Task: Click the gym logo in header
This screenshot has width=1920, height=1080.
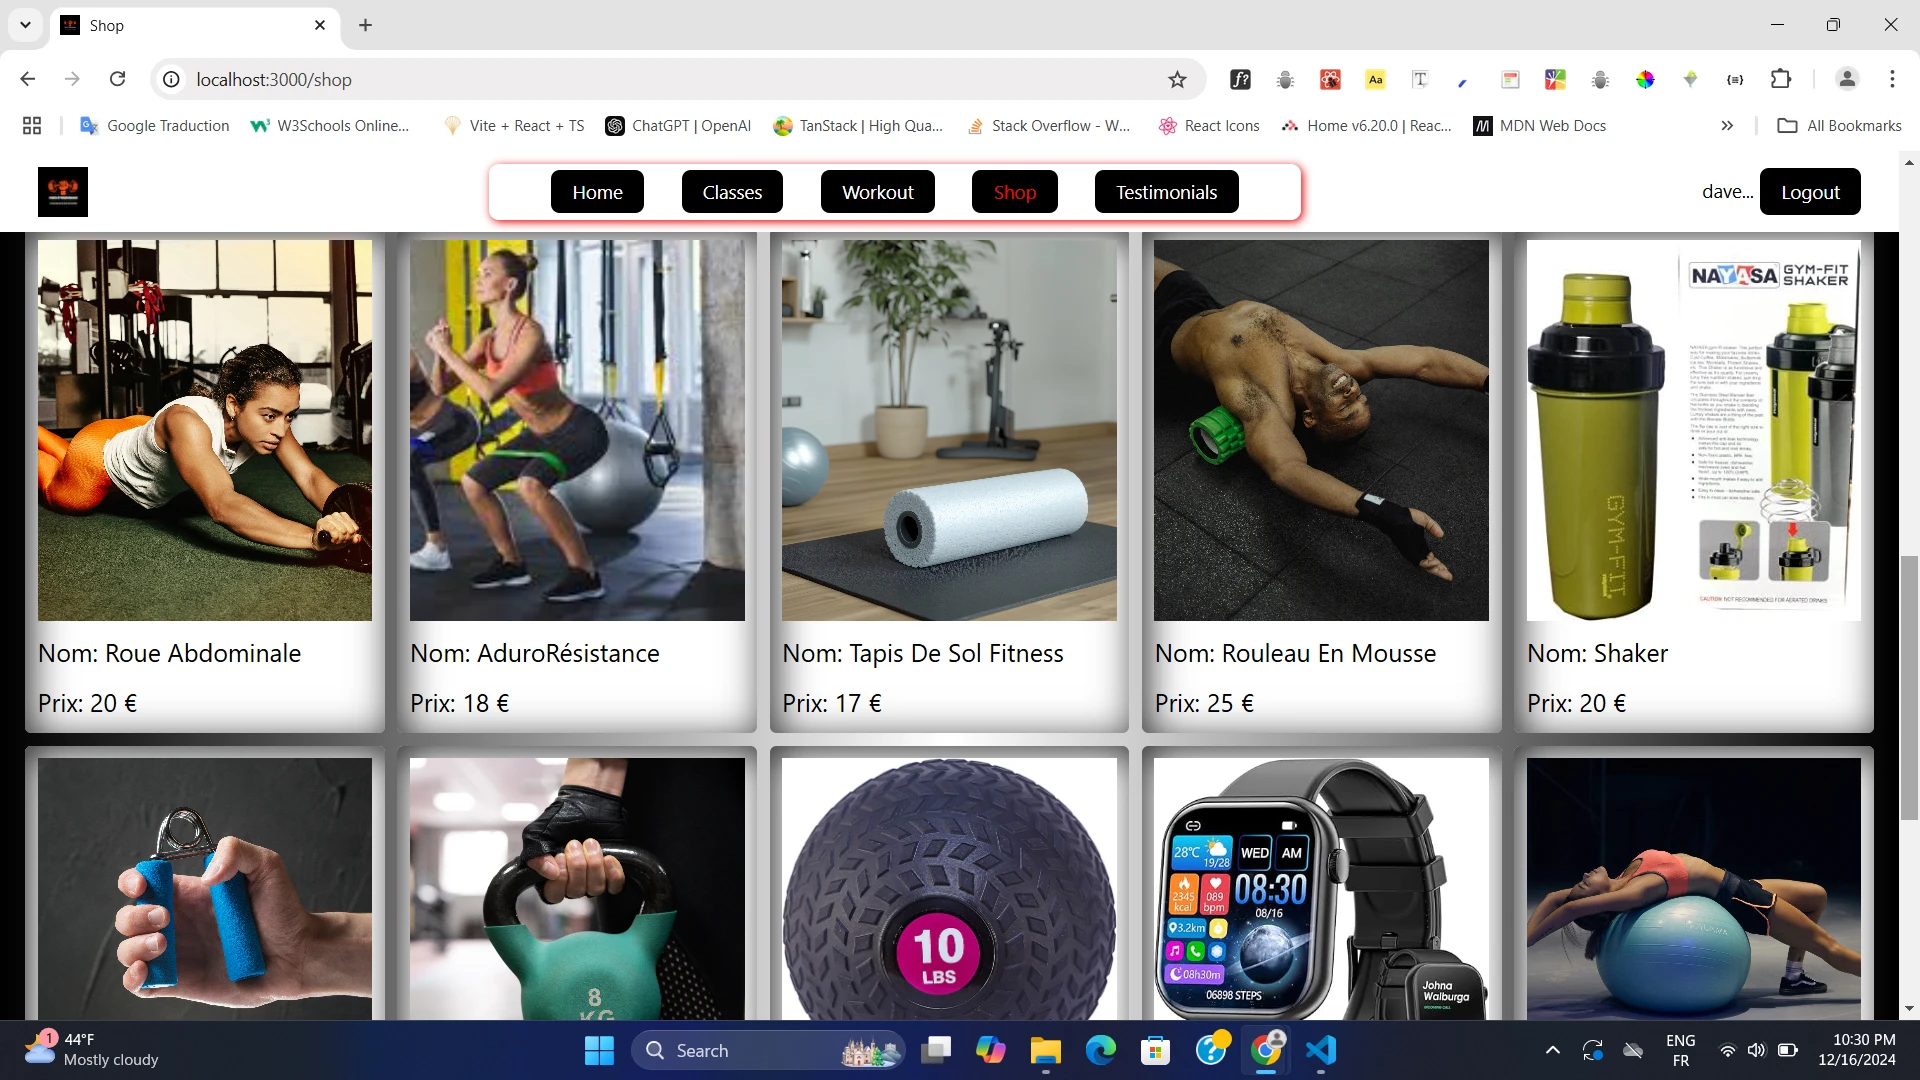Action: coord(62,192)
